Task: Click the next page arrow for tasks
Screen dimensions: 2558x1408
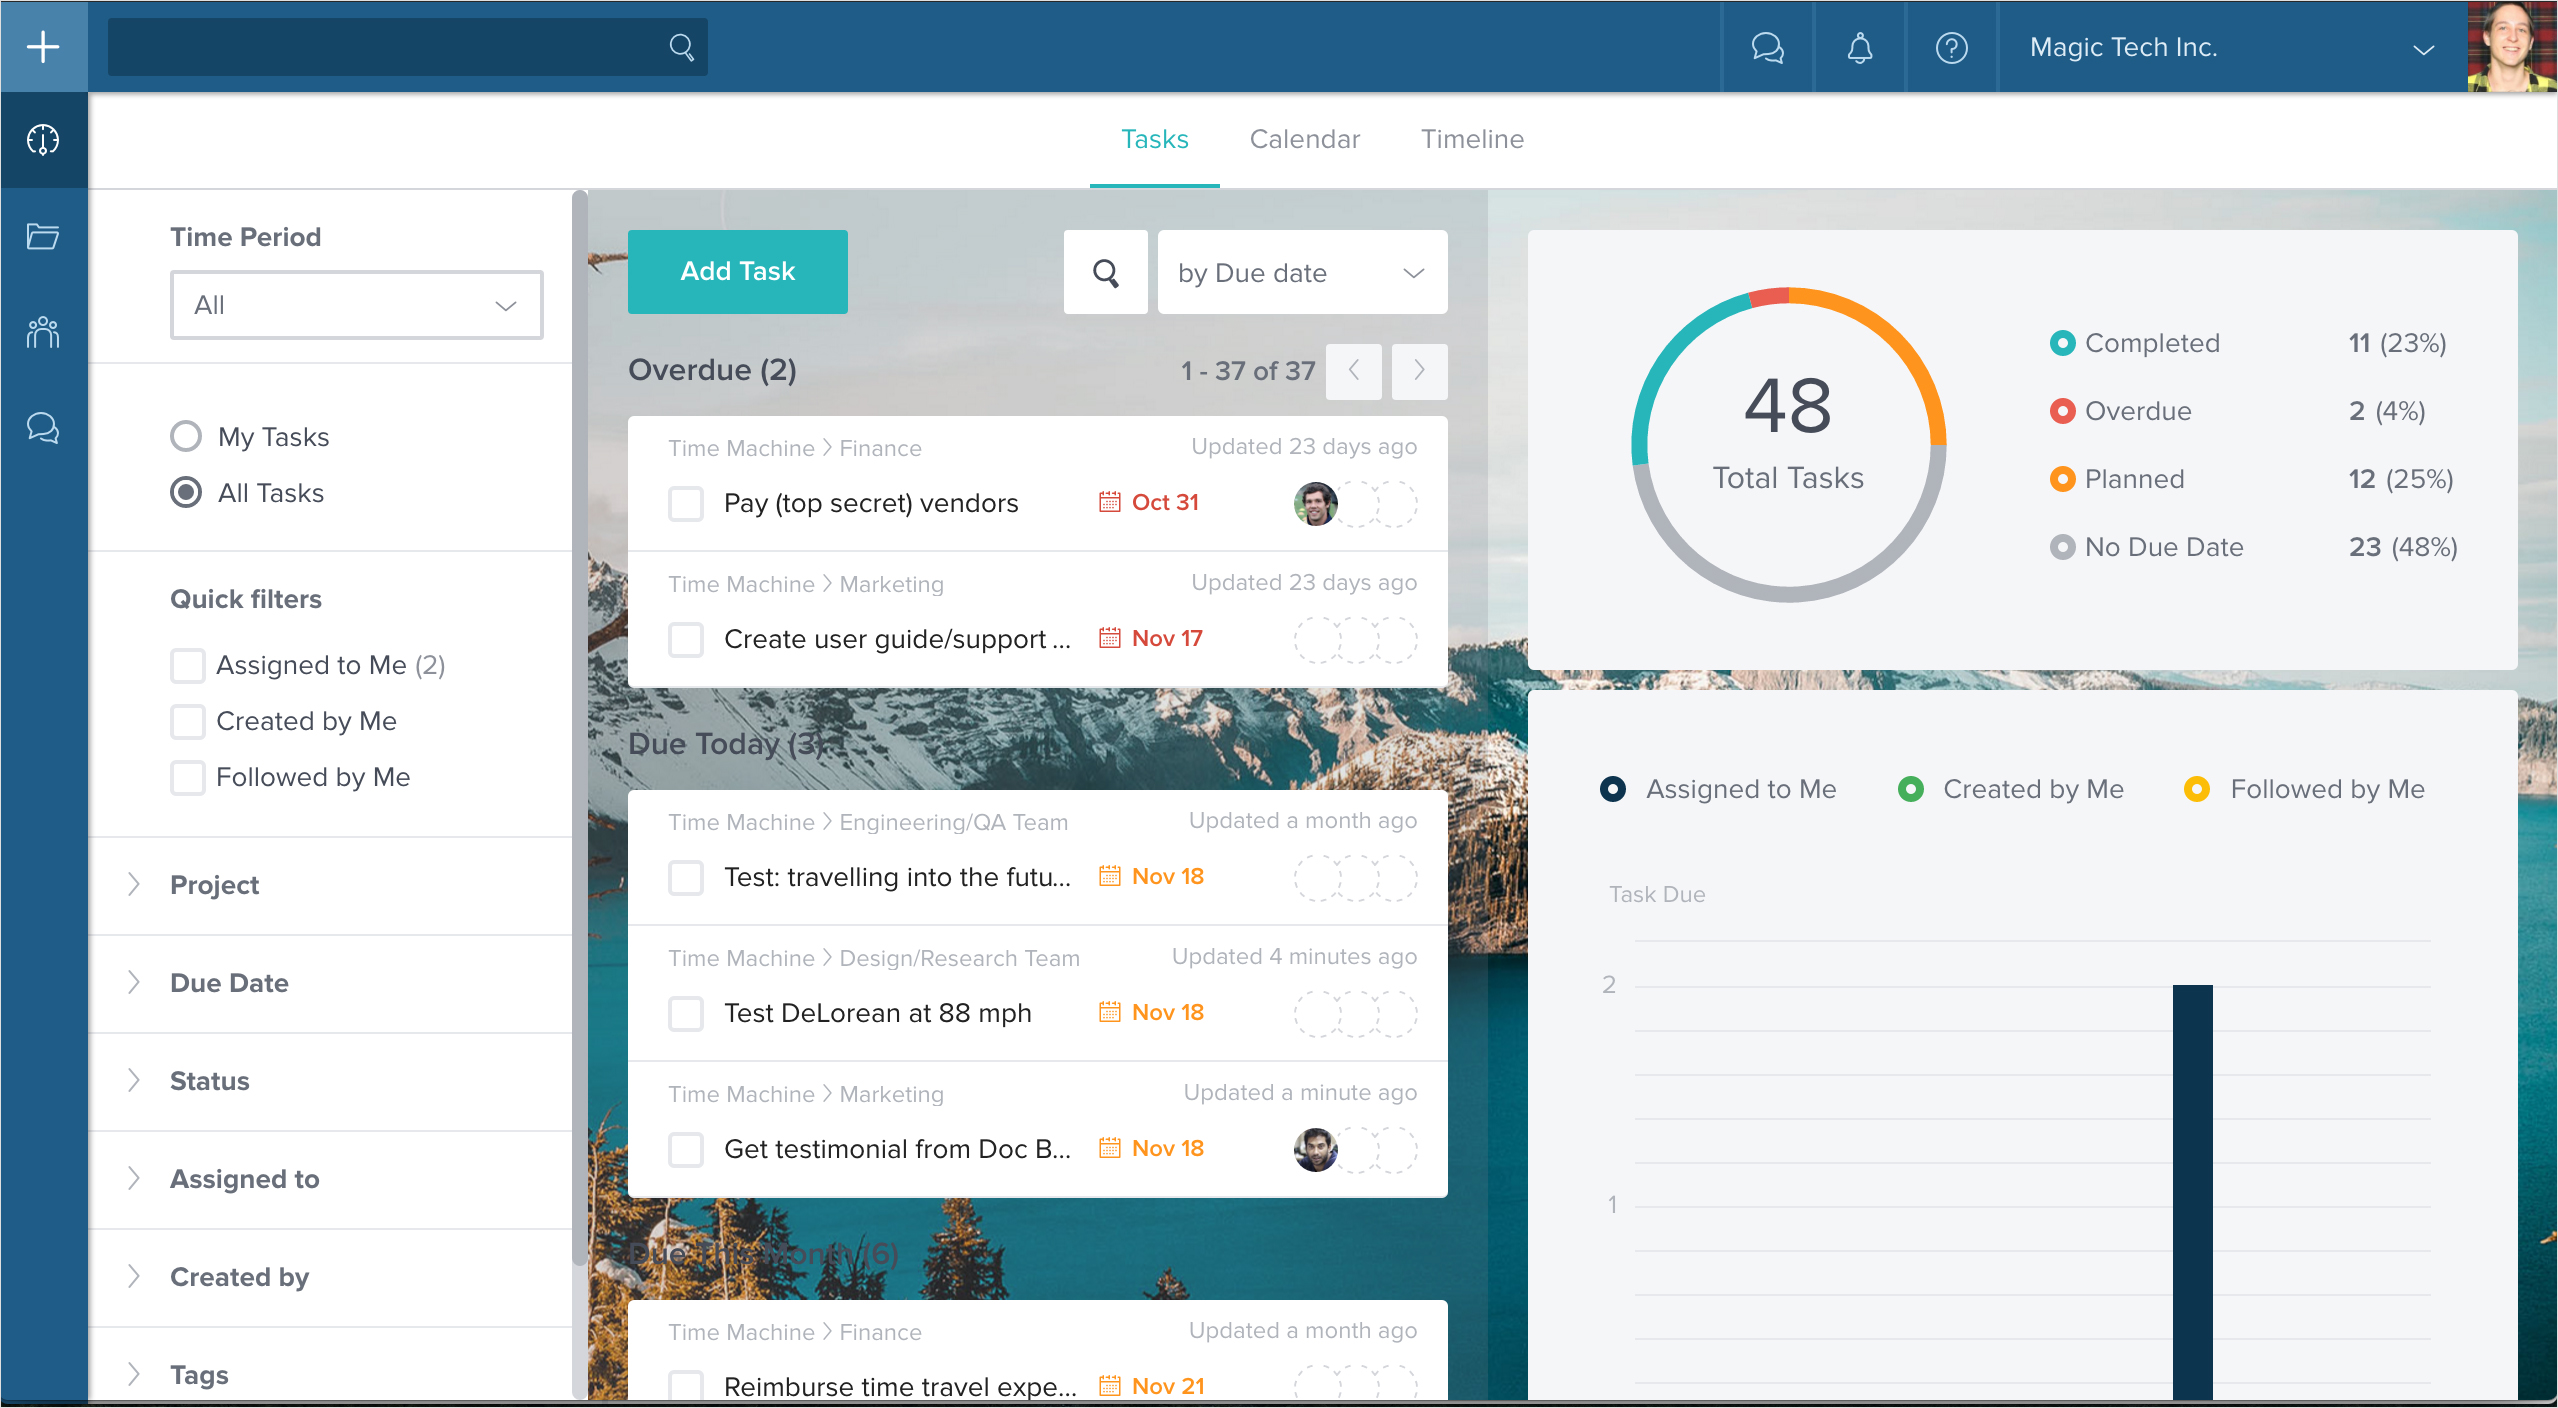Action: 1418,371
